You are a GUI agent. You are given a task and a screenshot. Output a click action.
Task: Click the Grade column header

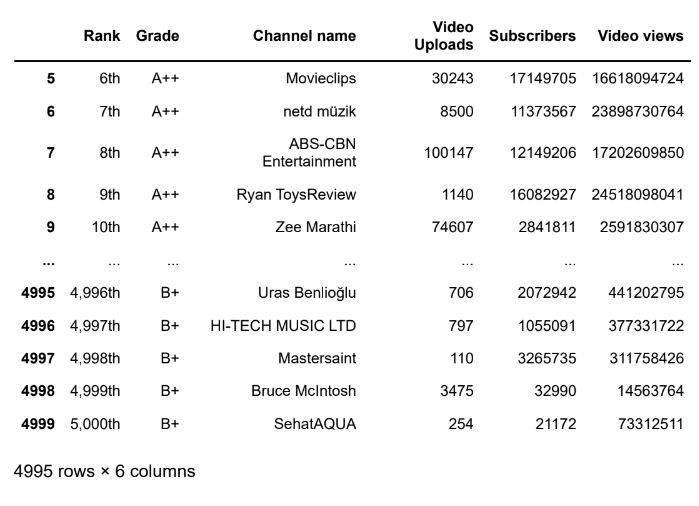tap(157, 36)
